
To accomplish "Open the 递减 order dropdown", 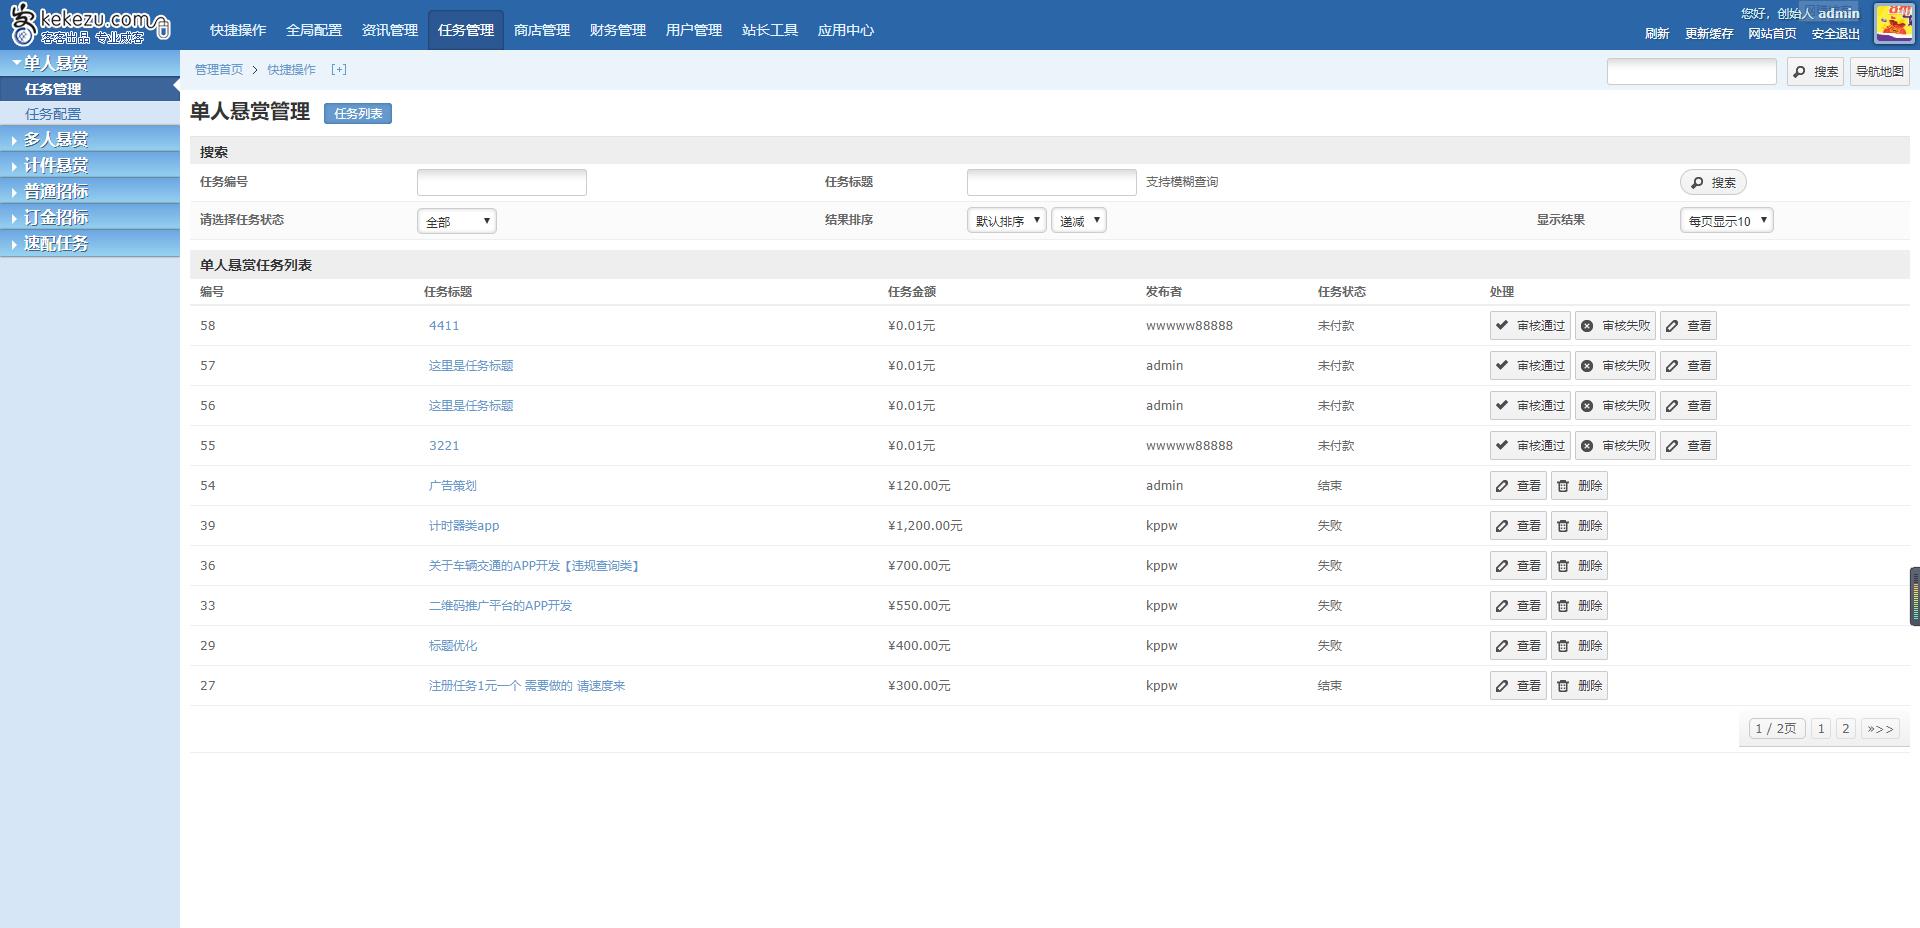I will pyautogui.click(x=1078, y=221).
